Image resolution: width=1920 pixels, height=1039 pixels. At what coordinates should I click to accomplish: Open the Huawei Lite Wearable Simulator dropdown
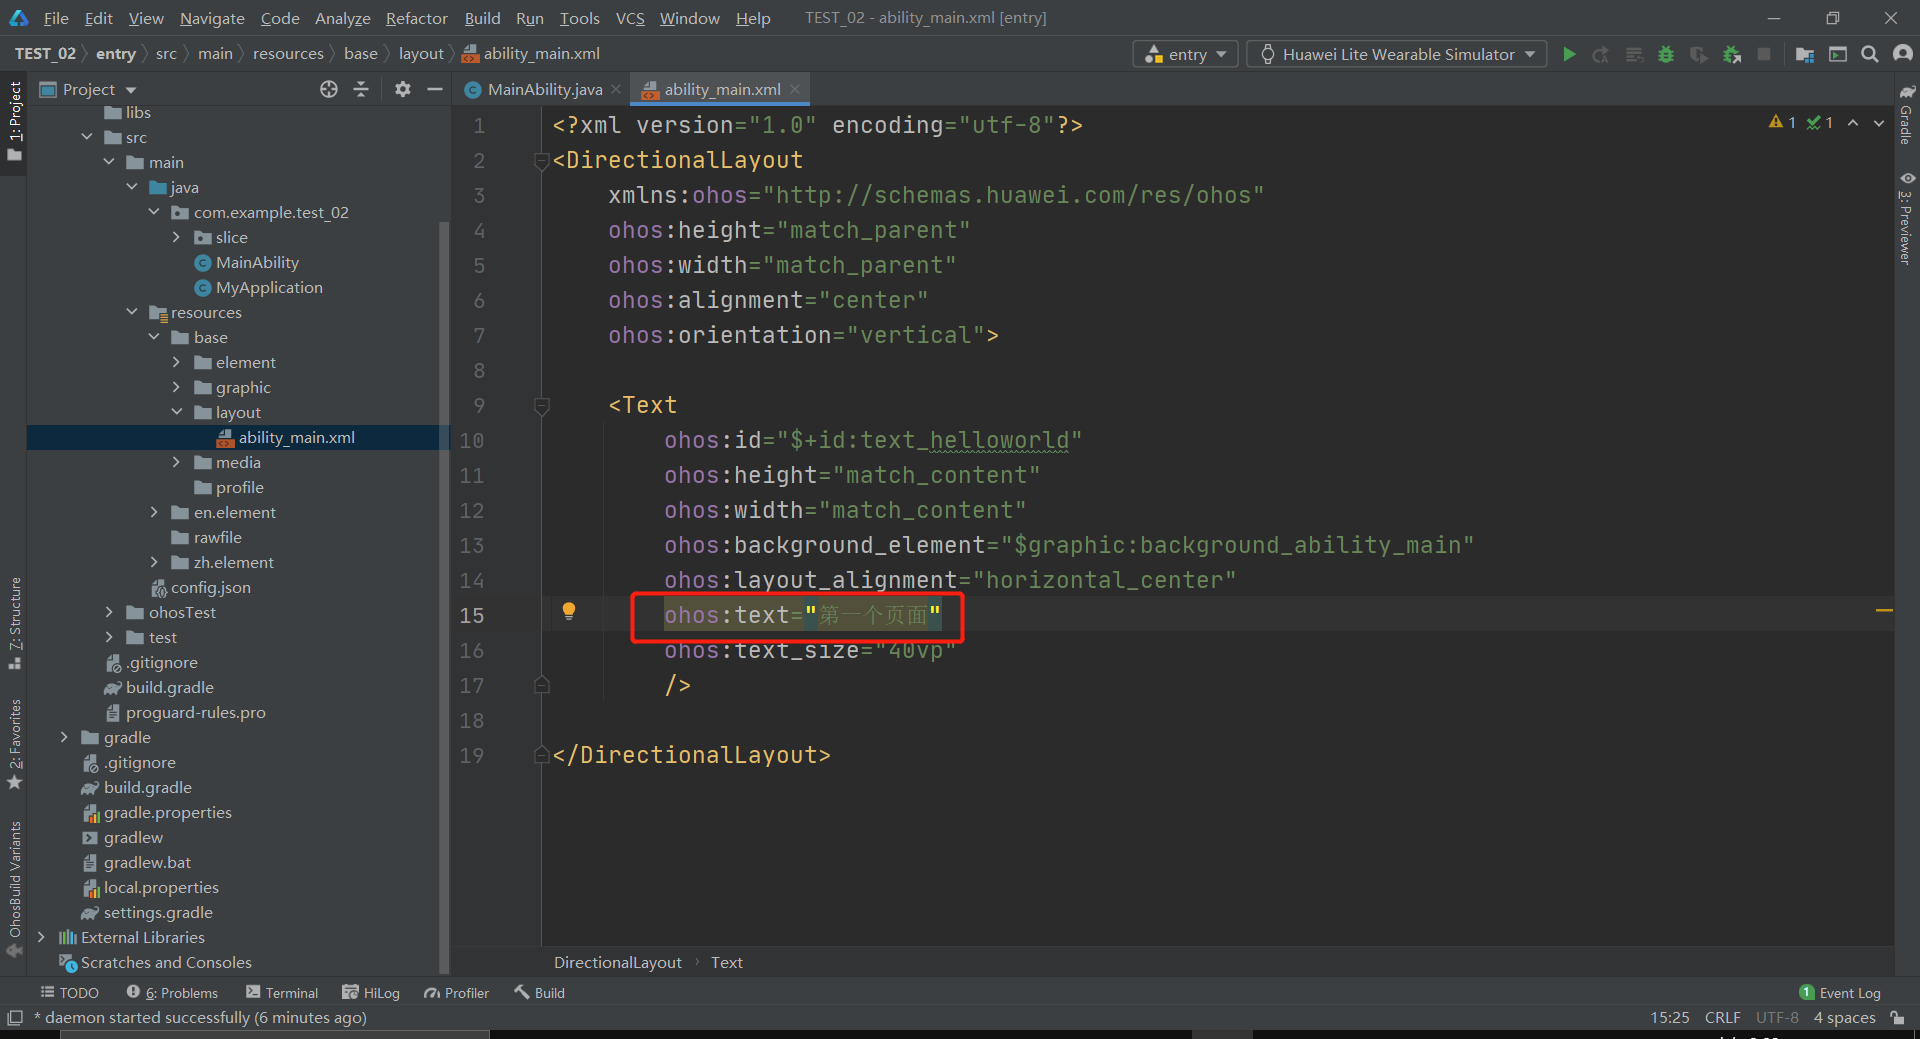[1397, 54]
